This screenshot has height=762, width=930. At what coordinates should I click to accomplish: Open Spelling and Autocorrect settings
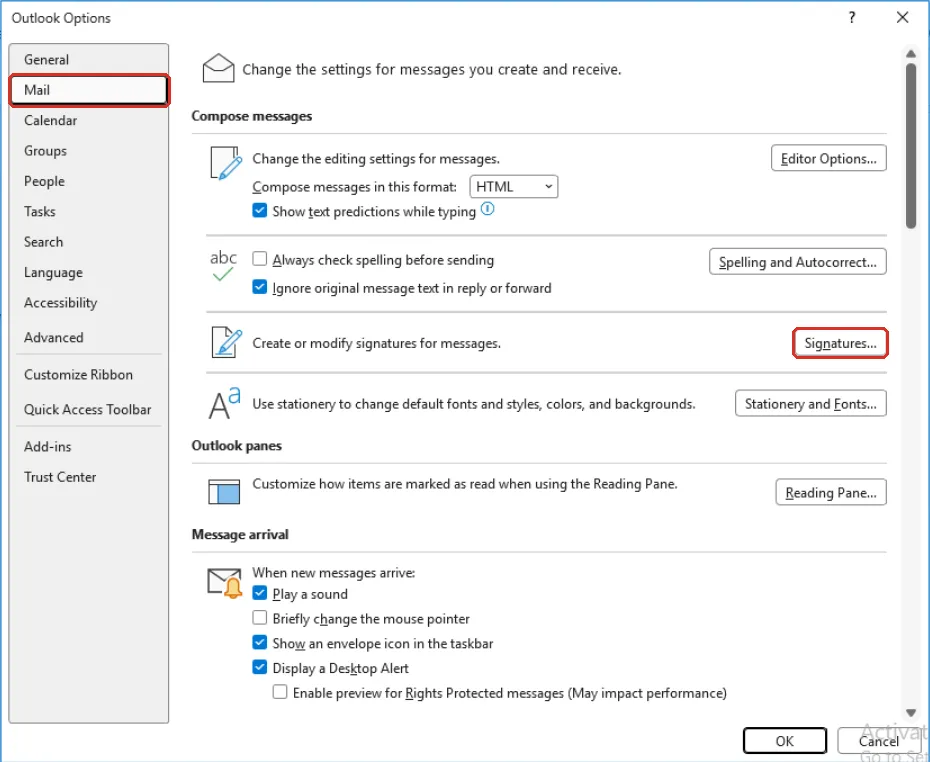[x=798, y=262]
